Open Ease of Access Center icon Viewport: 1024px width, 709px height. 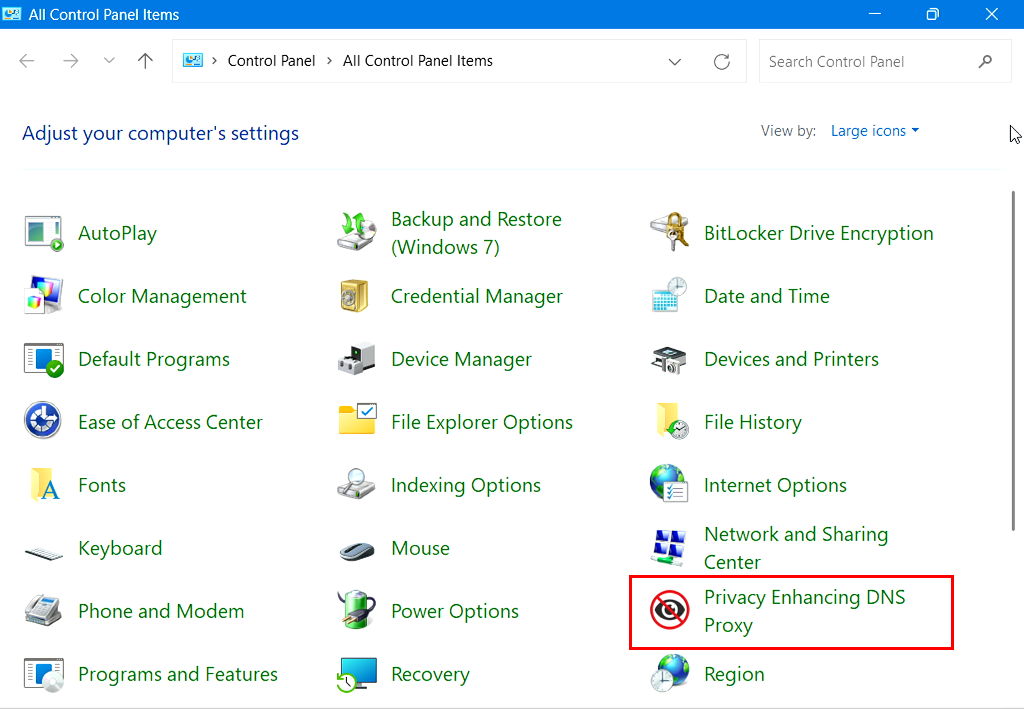pyautogui.click(x=44, y=422)
